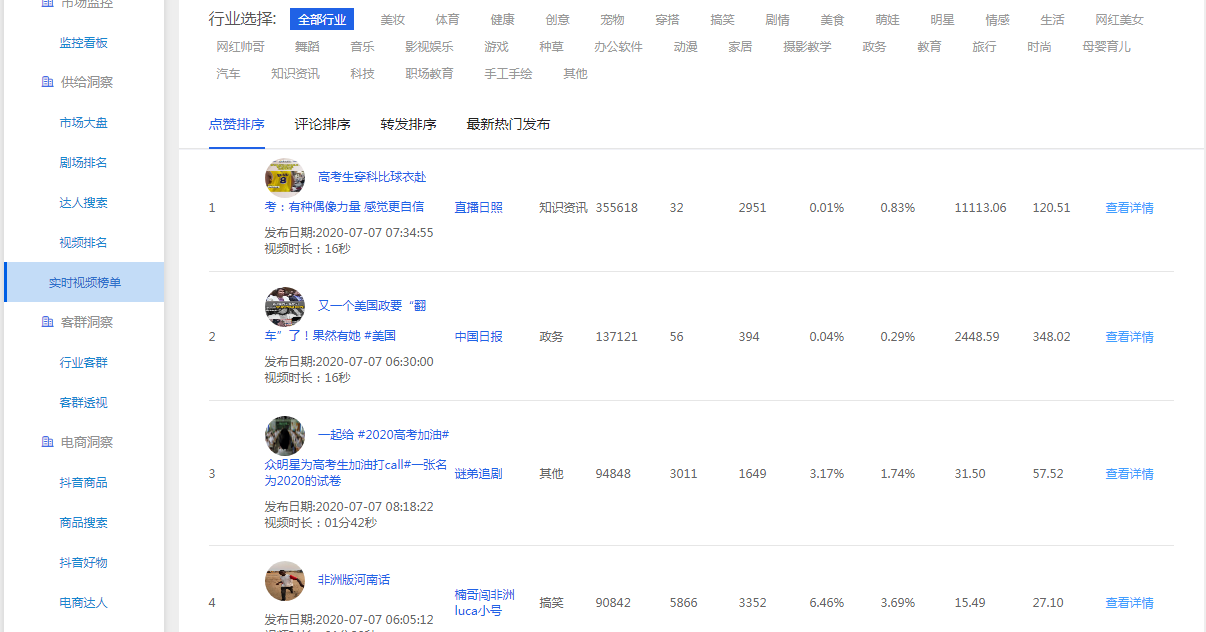Open thumbnail of 非洲版河南话 video
This screenshot has height=632, width=1206.
coord(285,580)
